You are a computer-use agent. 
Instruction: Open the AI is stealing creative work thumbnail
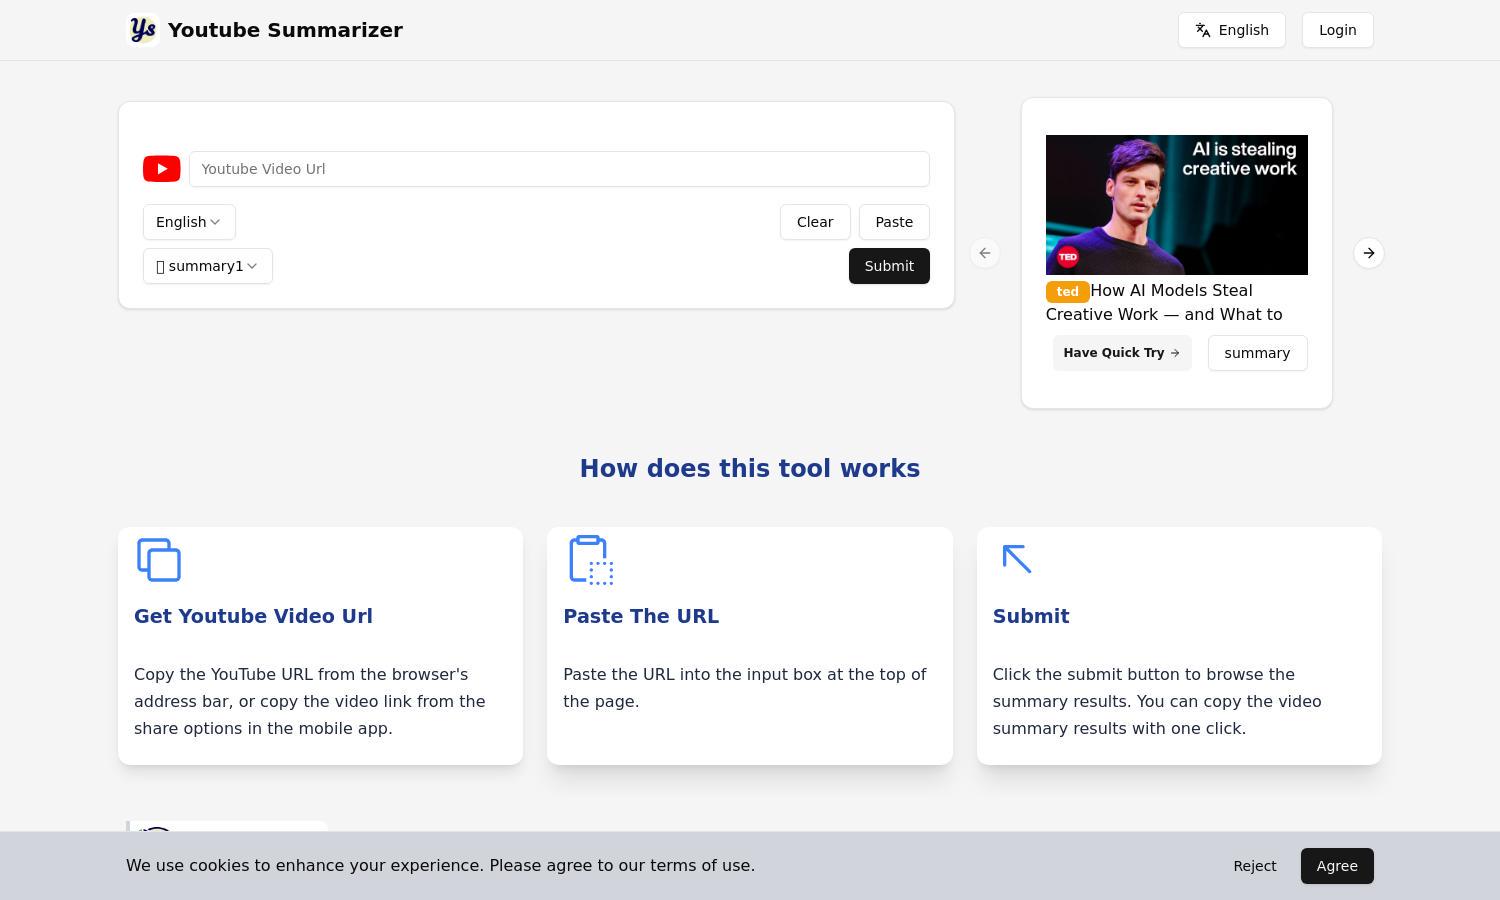click(x=1177, y=205)
